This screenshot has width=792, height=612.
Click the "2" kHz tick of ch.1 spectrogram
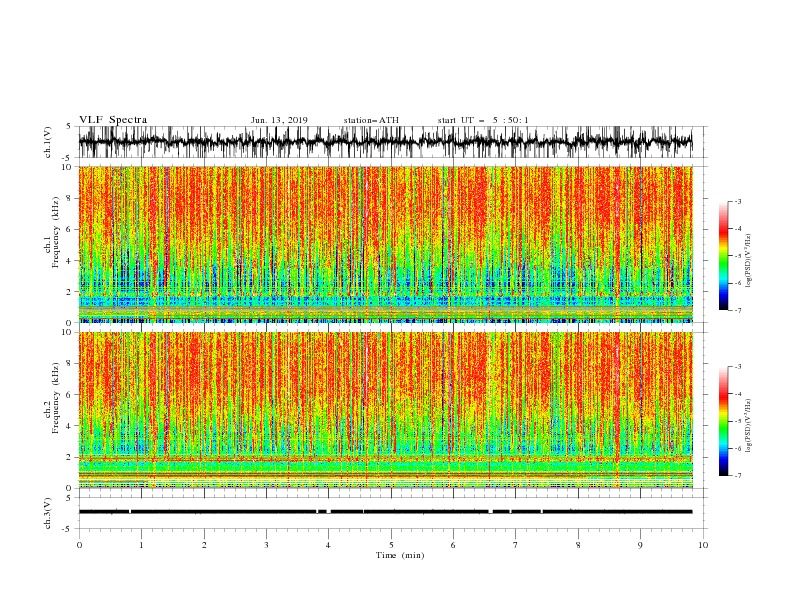70,292
